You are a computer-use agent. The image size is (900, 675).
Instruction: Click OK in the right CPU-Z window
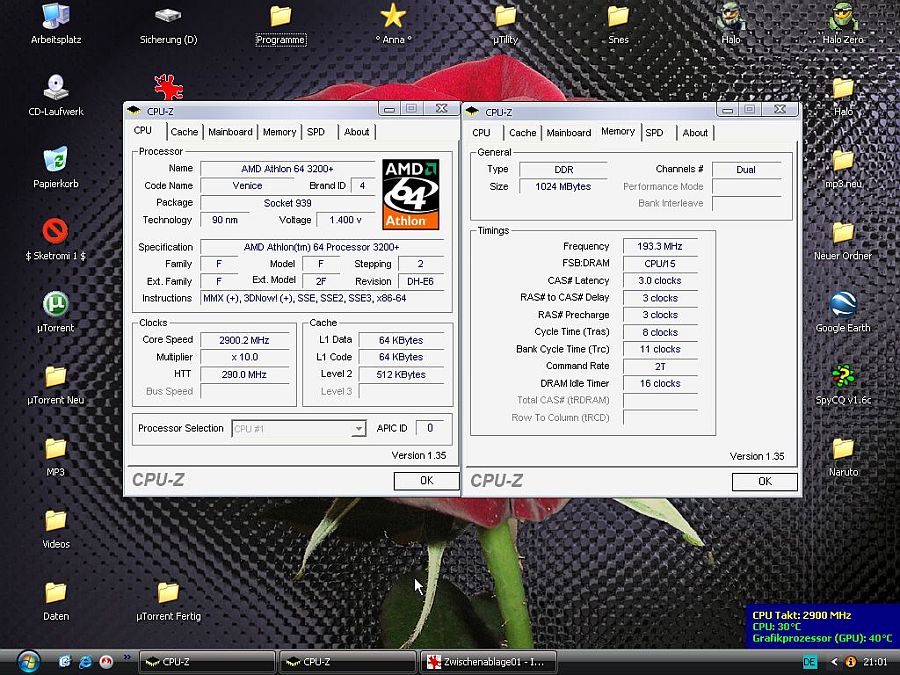coord(765,482)
